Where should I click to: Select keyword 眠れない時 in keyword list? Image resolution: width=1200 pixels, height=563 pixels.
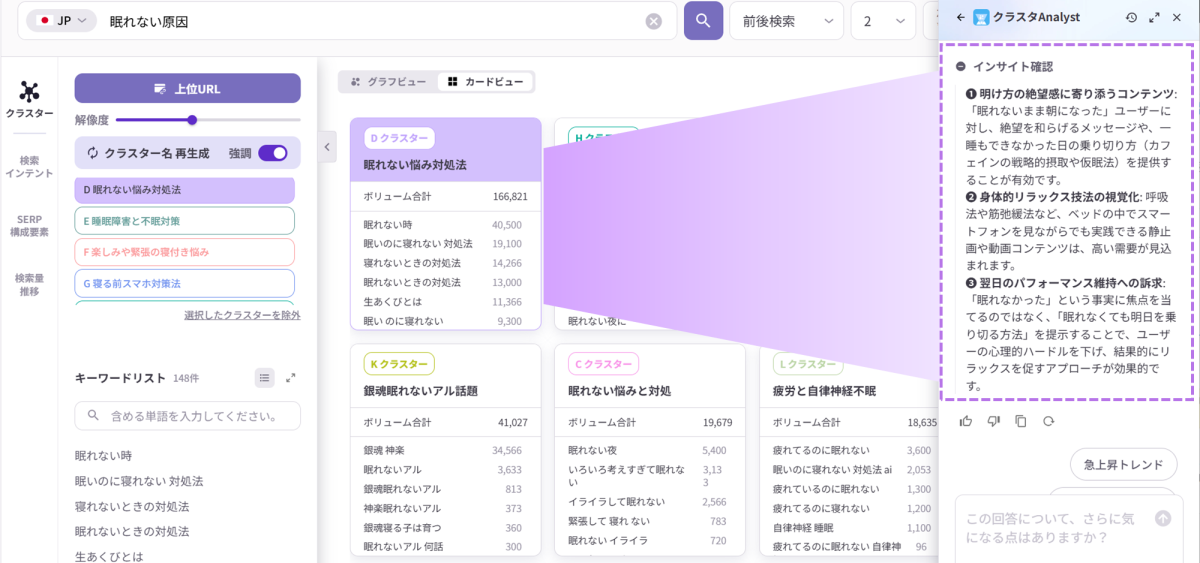click(103, 455)
